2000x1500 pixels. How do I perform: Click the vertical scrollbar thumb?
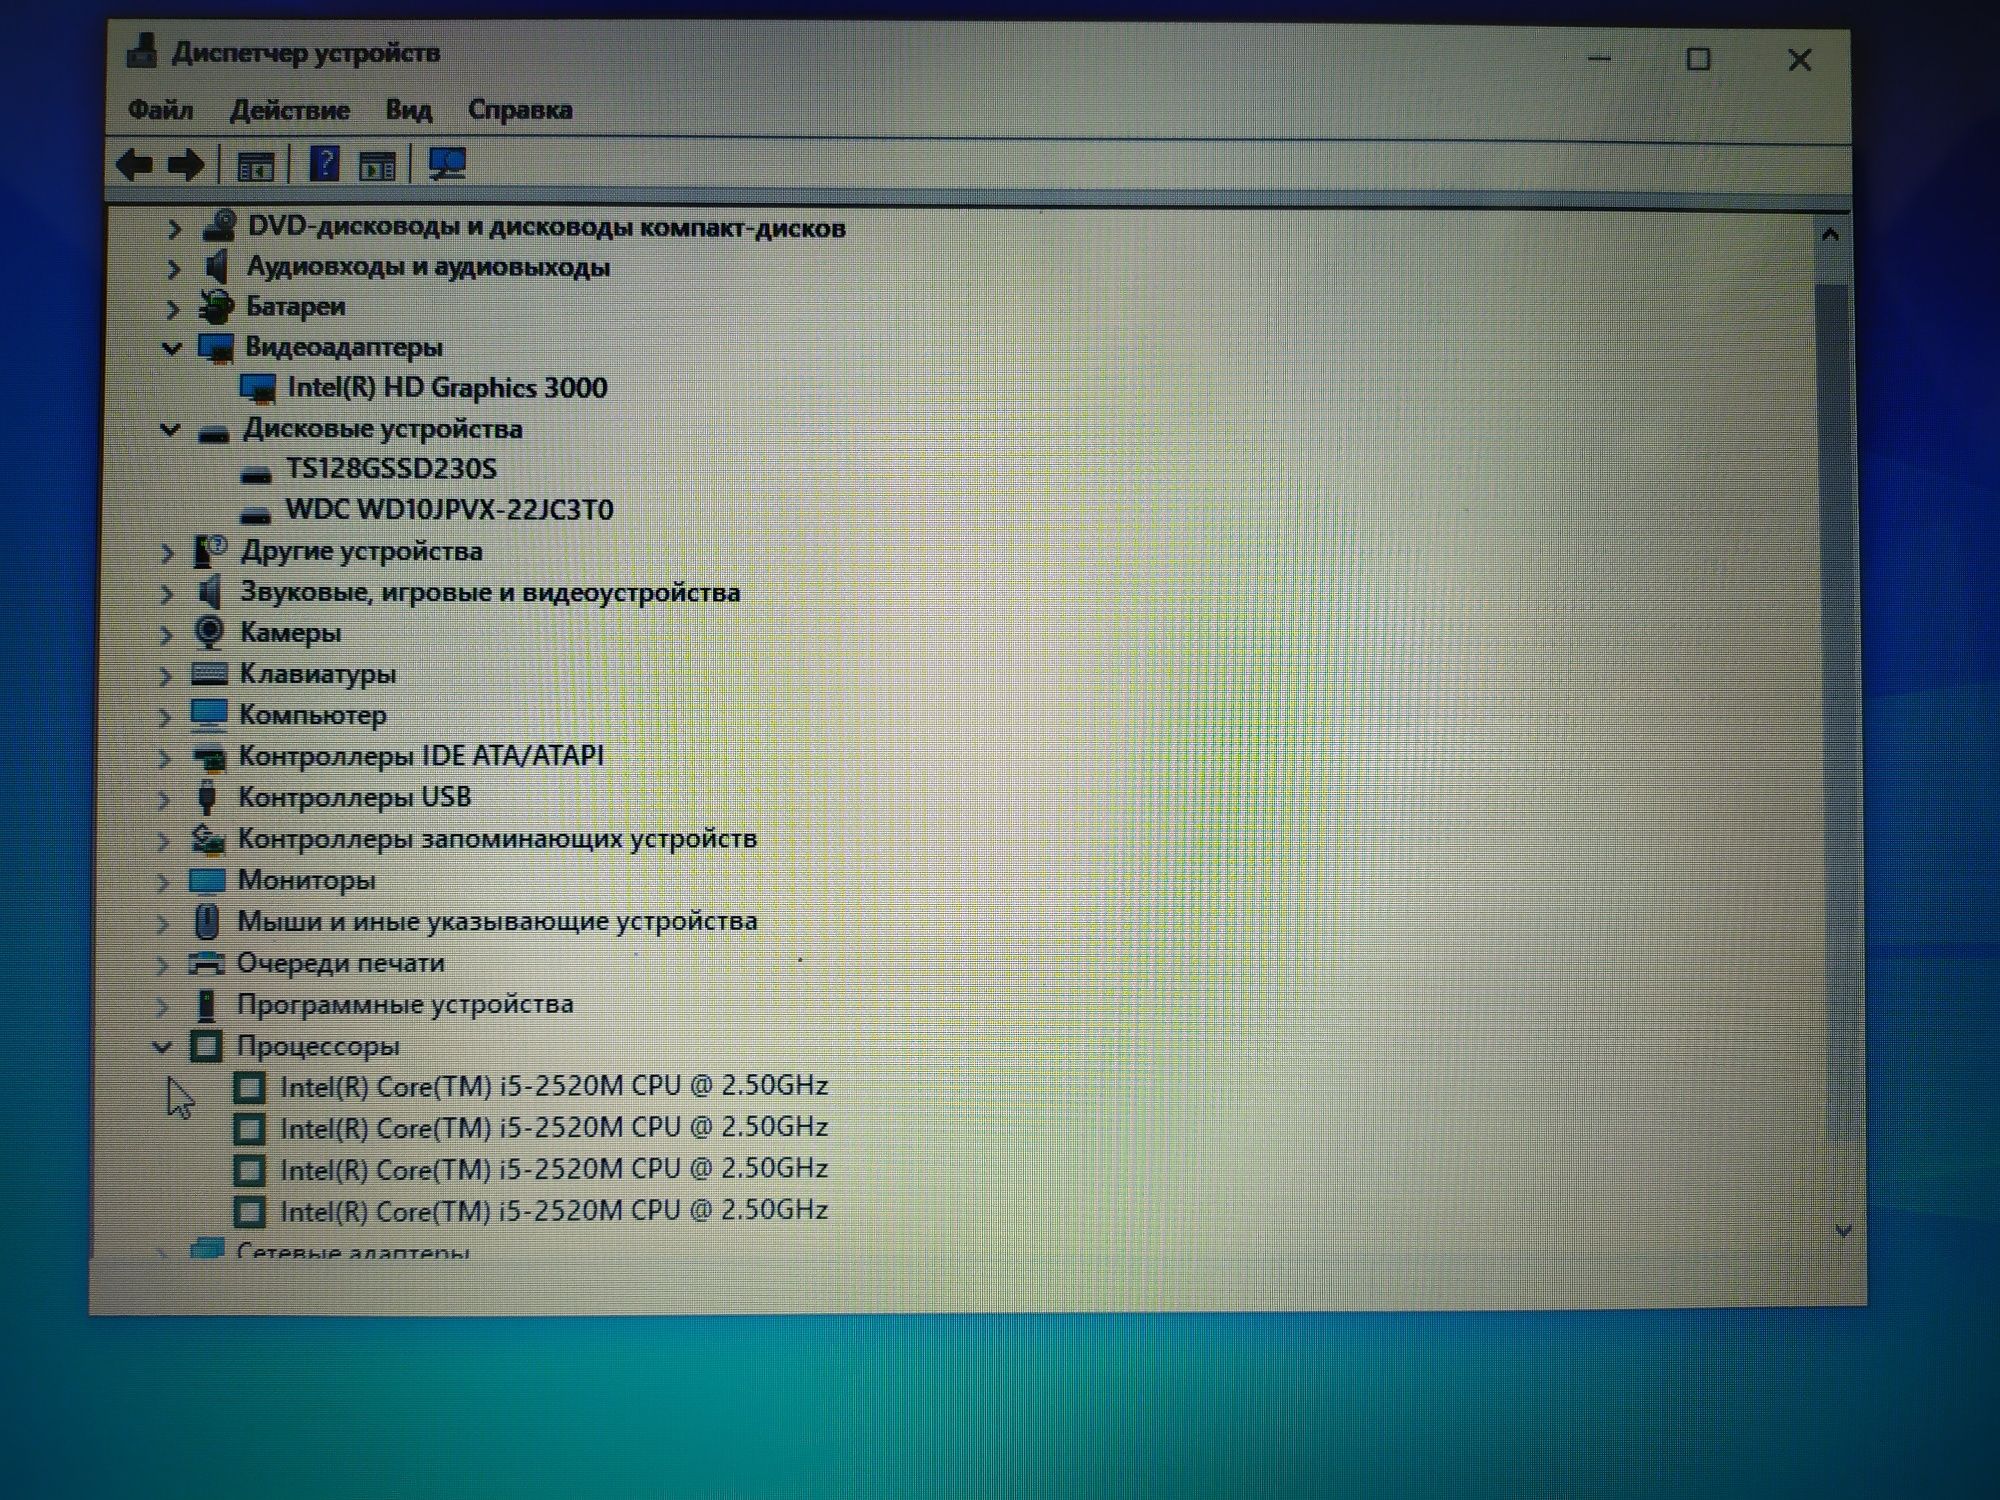pyautogui.click(x=1835, y=710)
